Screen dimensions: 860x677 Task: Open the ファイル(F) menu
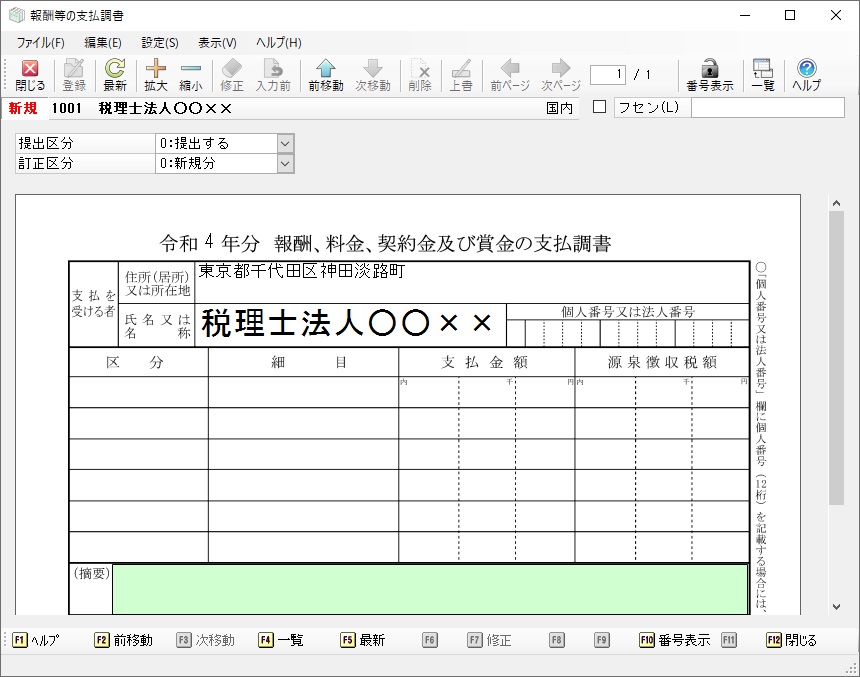coord(40,43)
